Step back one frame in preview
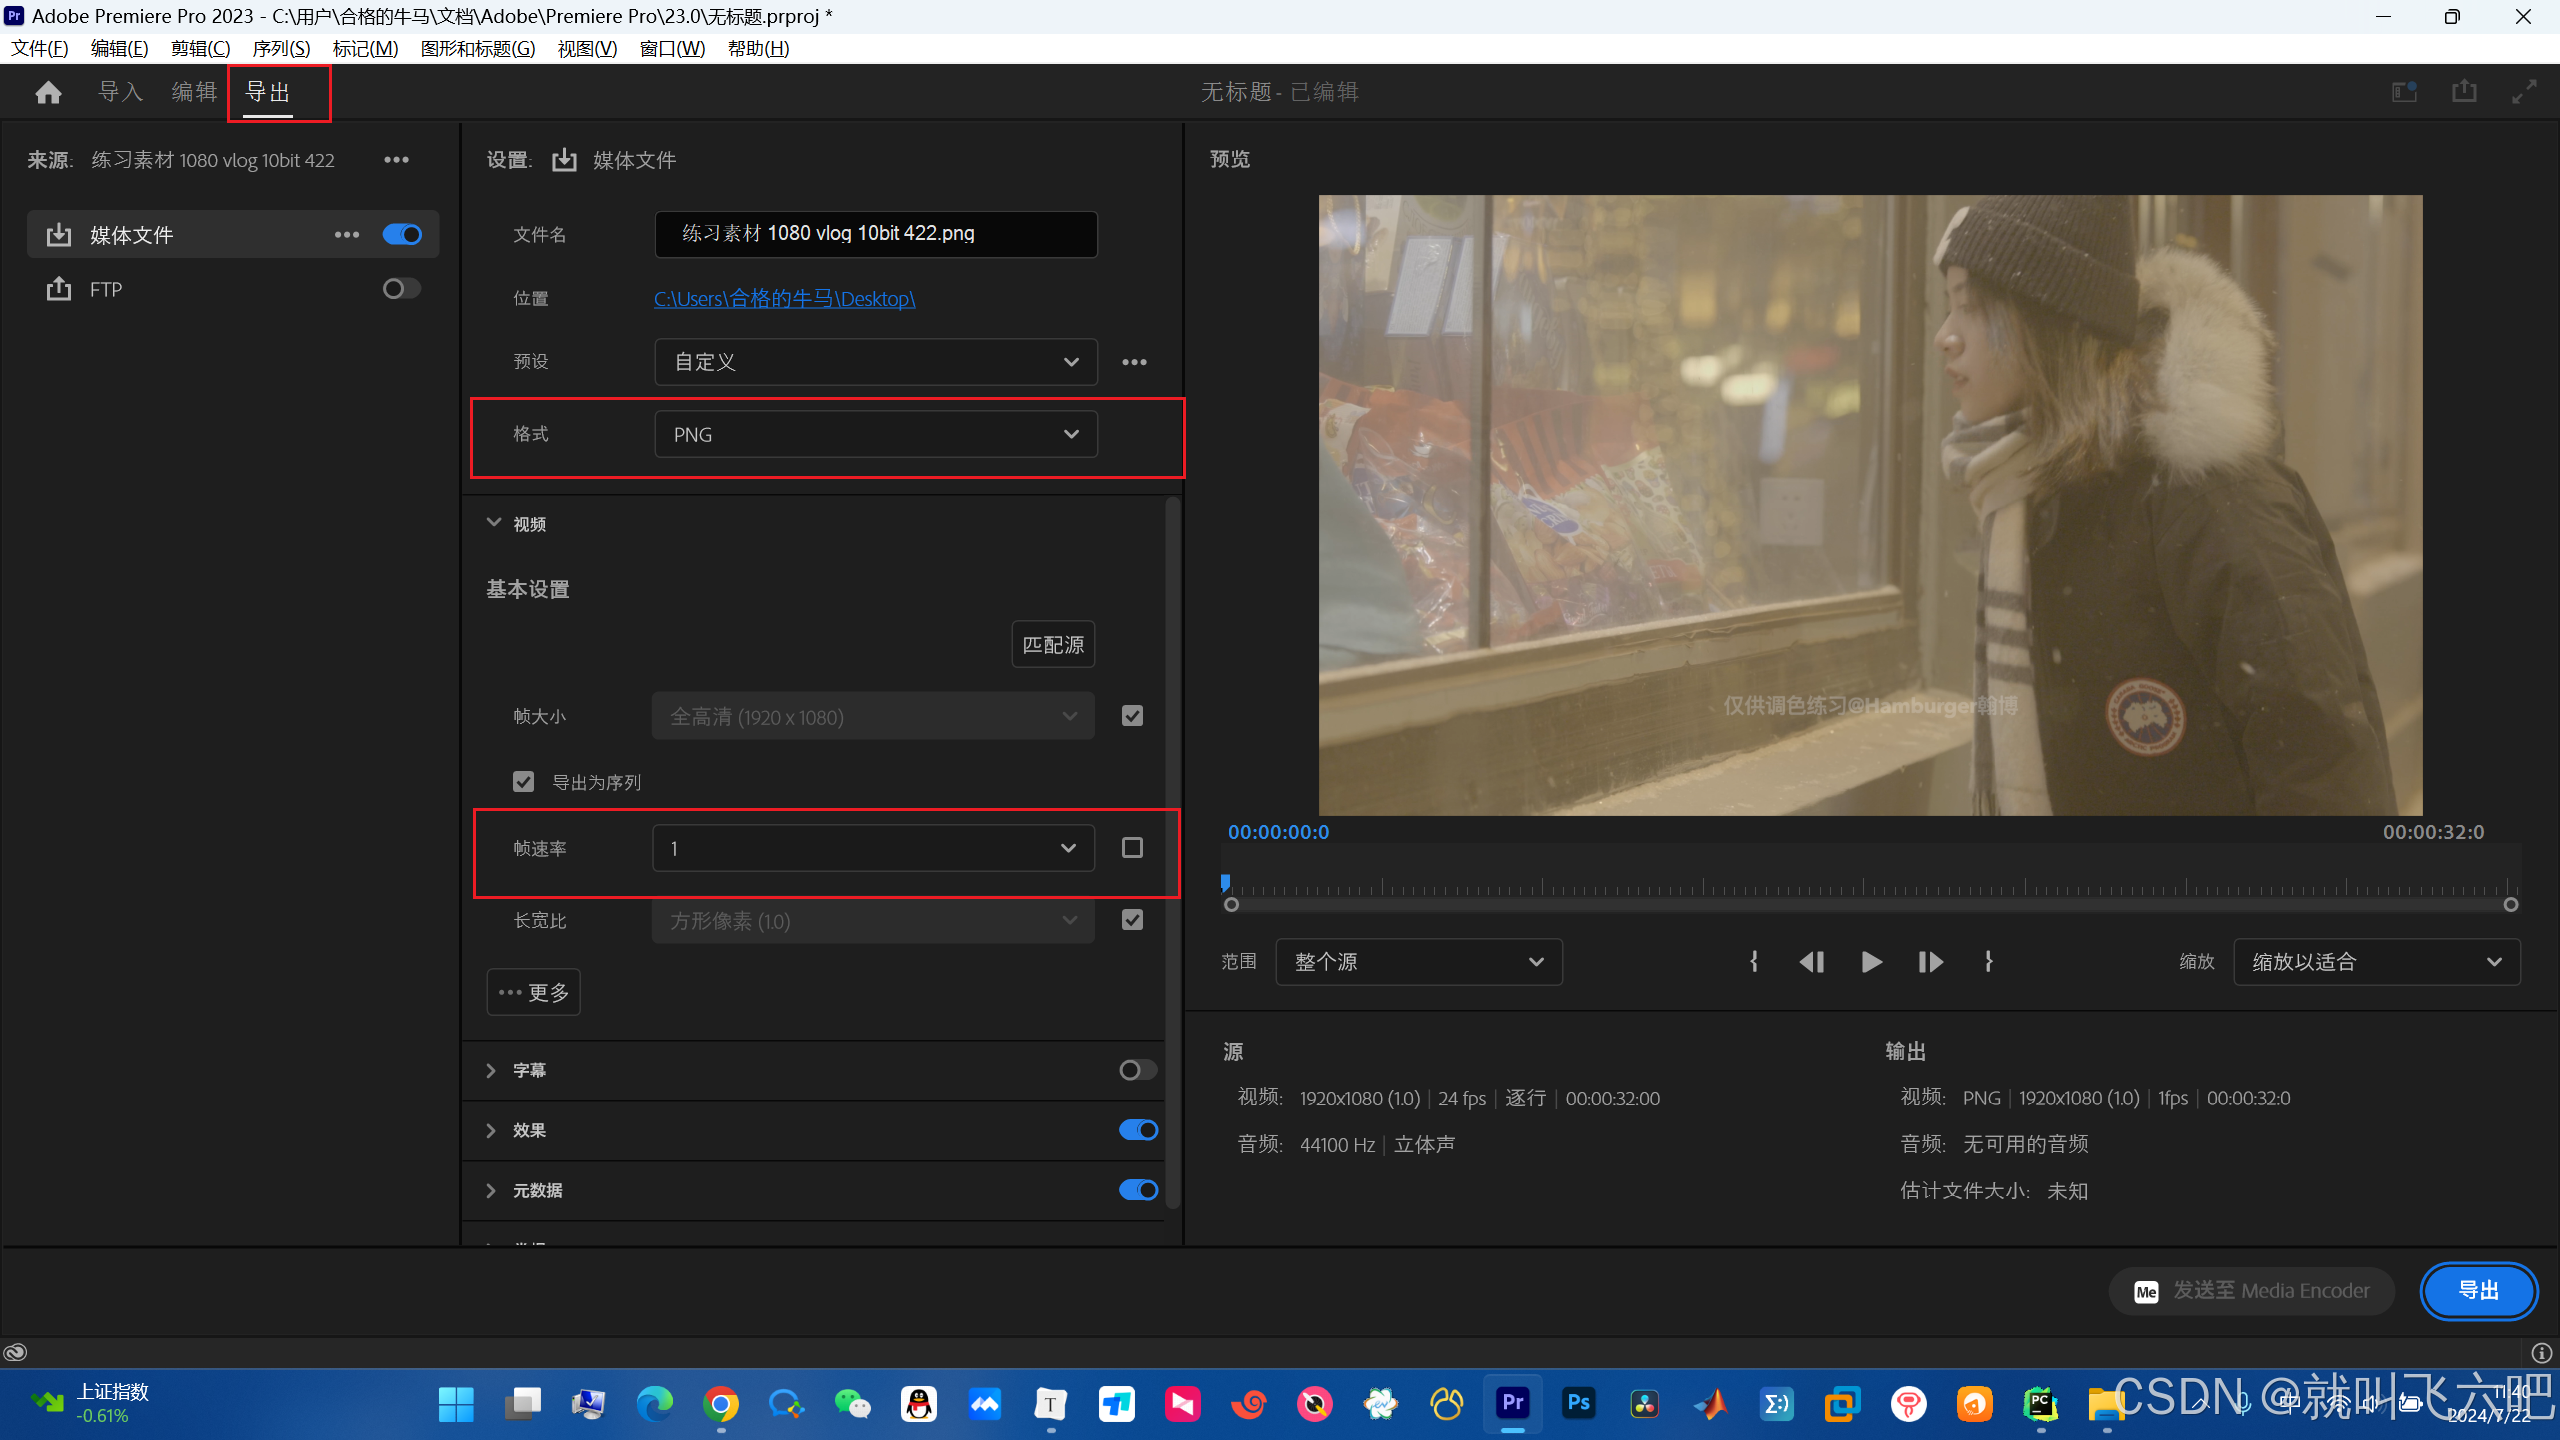 point(1811,962)
